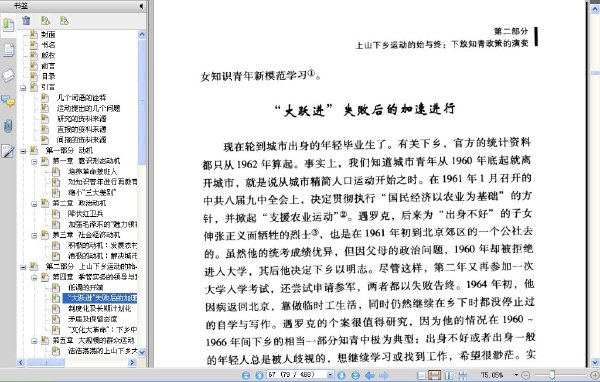Click the first add-bookmark icon beside trash
600x382 pixels.
[x=45, y=20]
